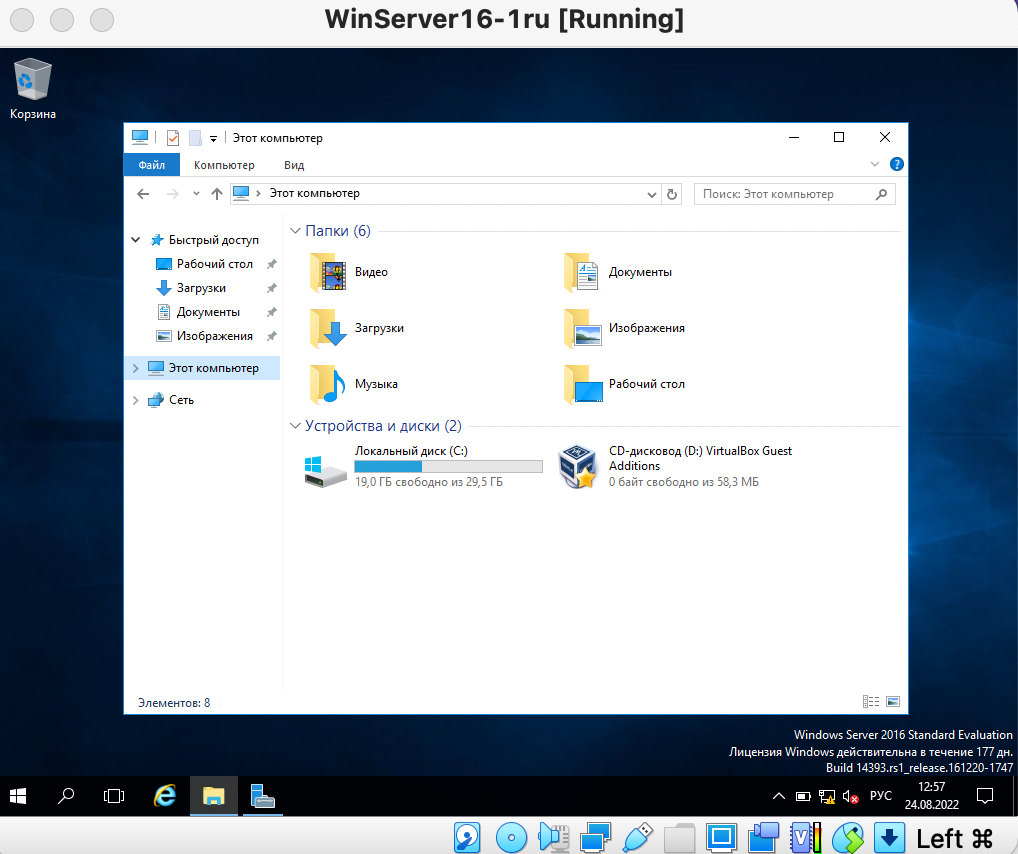
Task: Collapse the Папки (6) group
Action: click(295, 231)
